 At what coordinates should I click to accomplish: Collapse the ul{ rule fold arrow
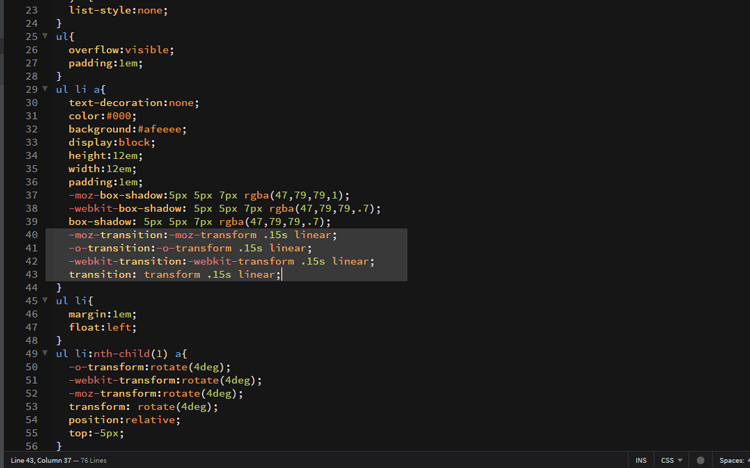[x=45, y=36]
